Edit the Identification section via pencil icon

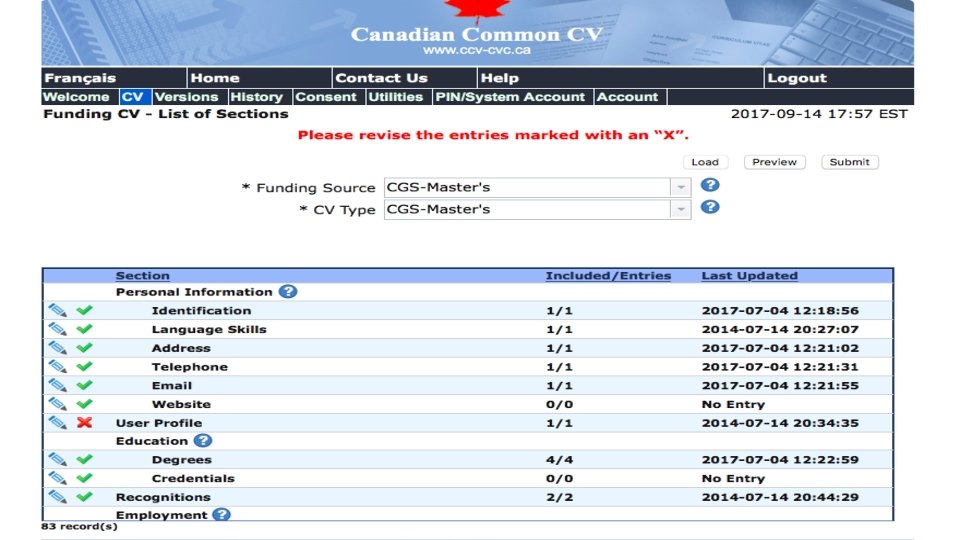tap(58, 310)
